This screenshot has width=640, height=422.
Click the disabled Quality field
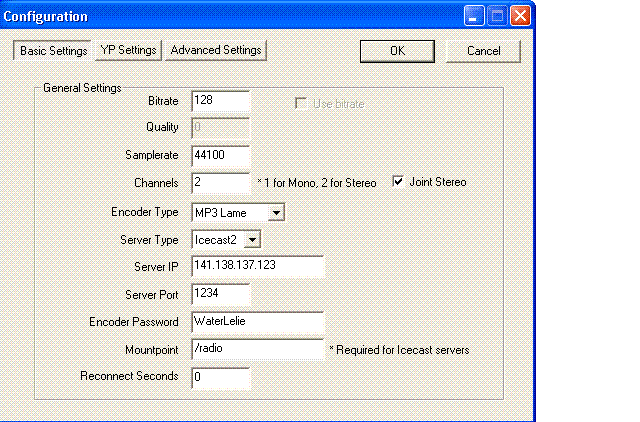click(x=220, y=128)
